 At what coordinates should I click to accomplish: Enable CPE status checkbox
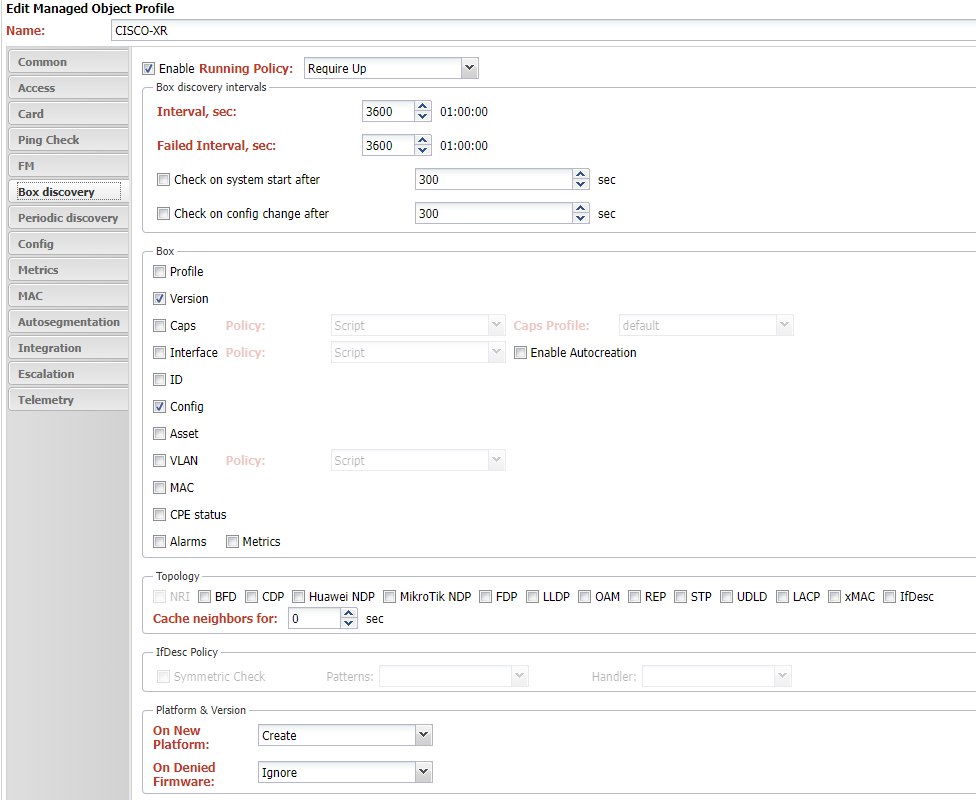point(159,514)
